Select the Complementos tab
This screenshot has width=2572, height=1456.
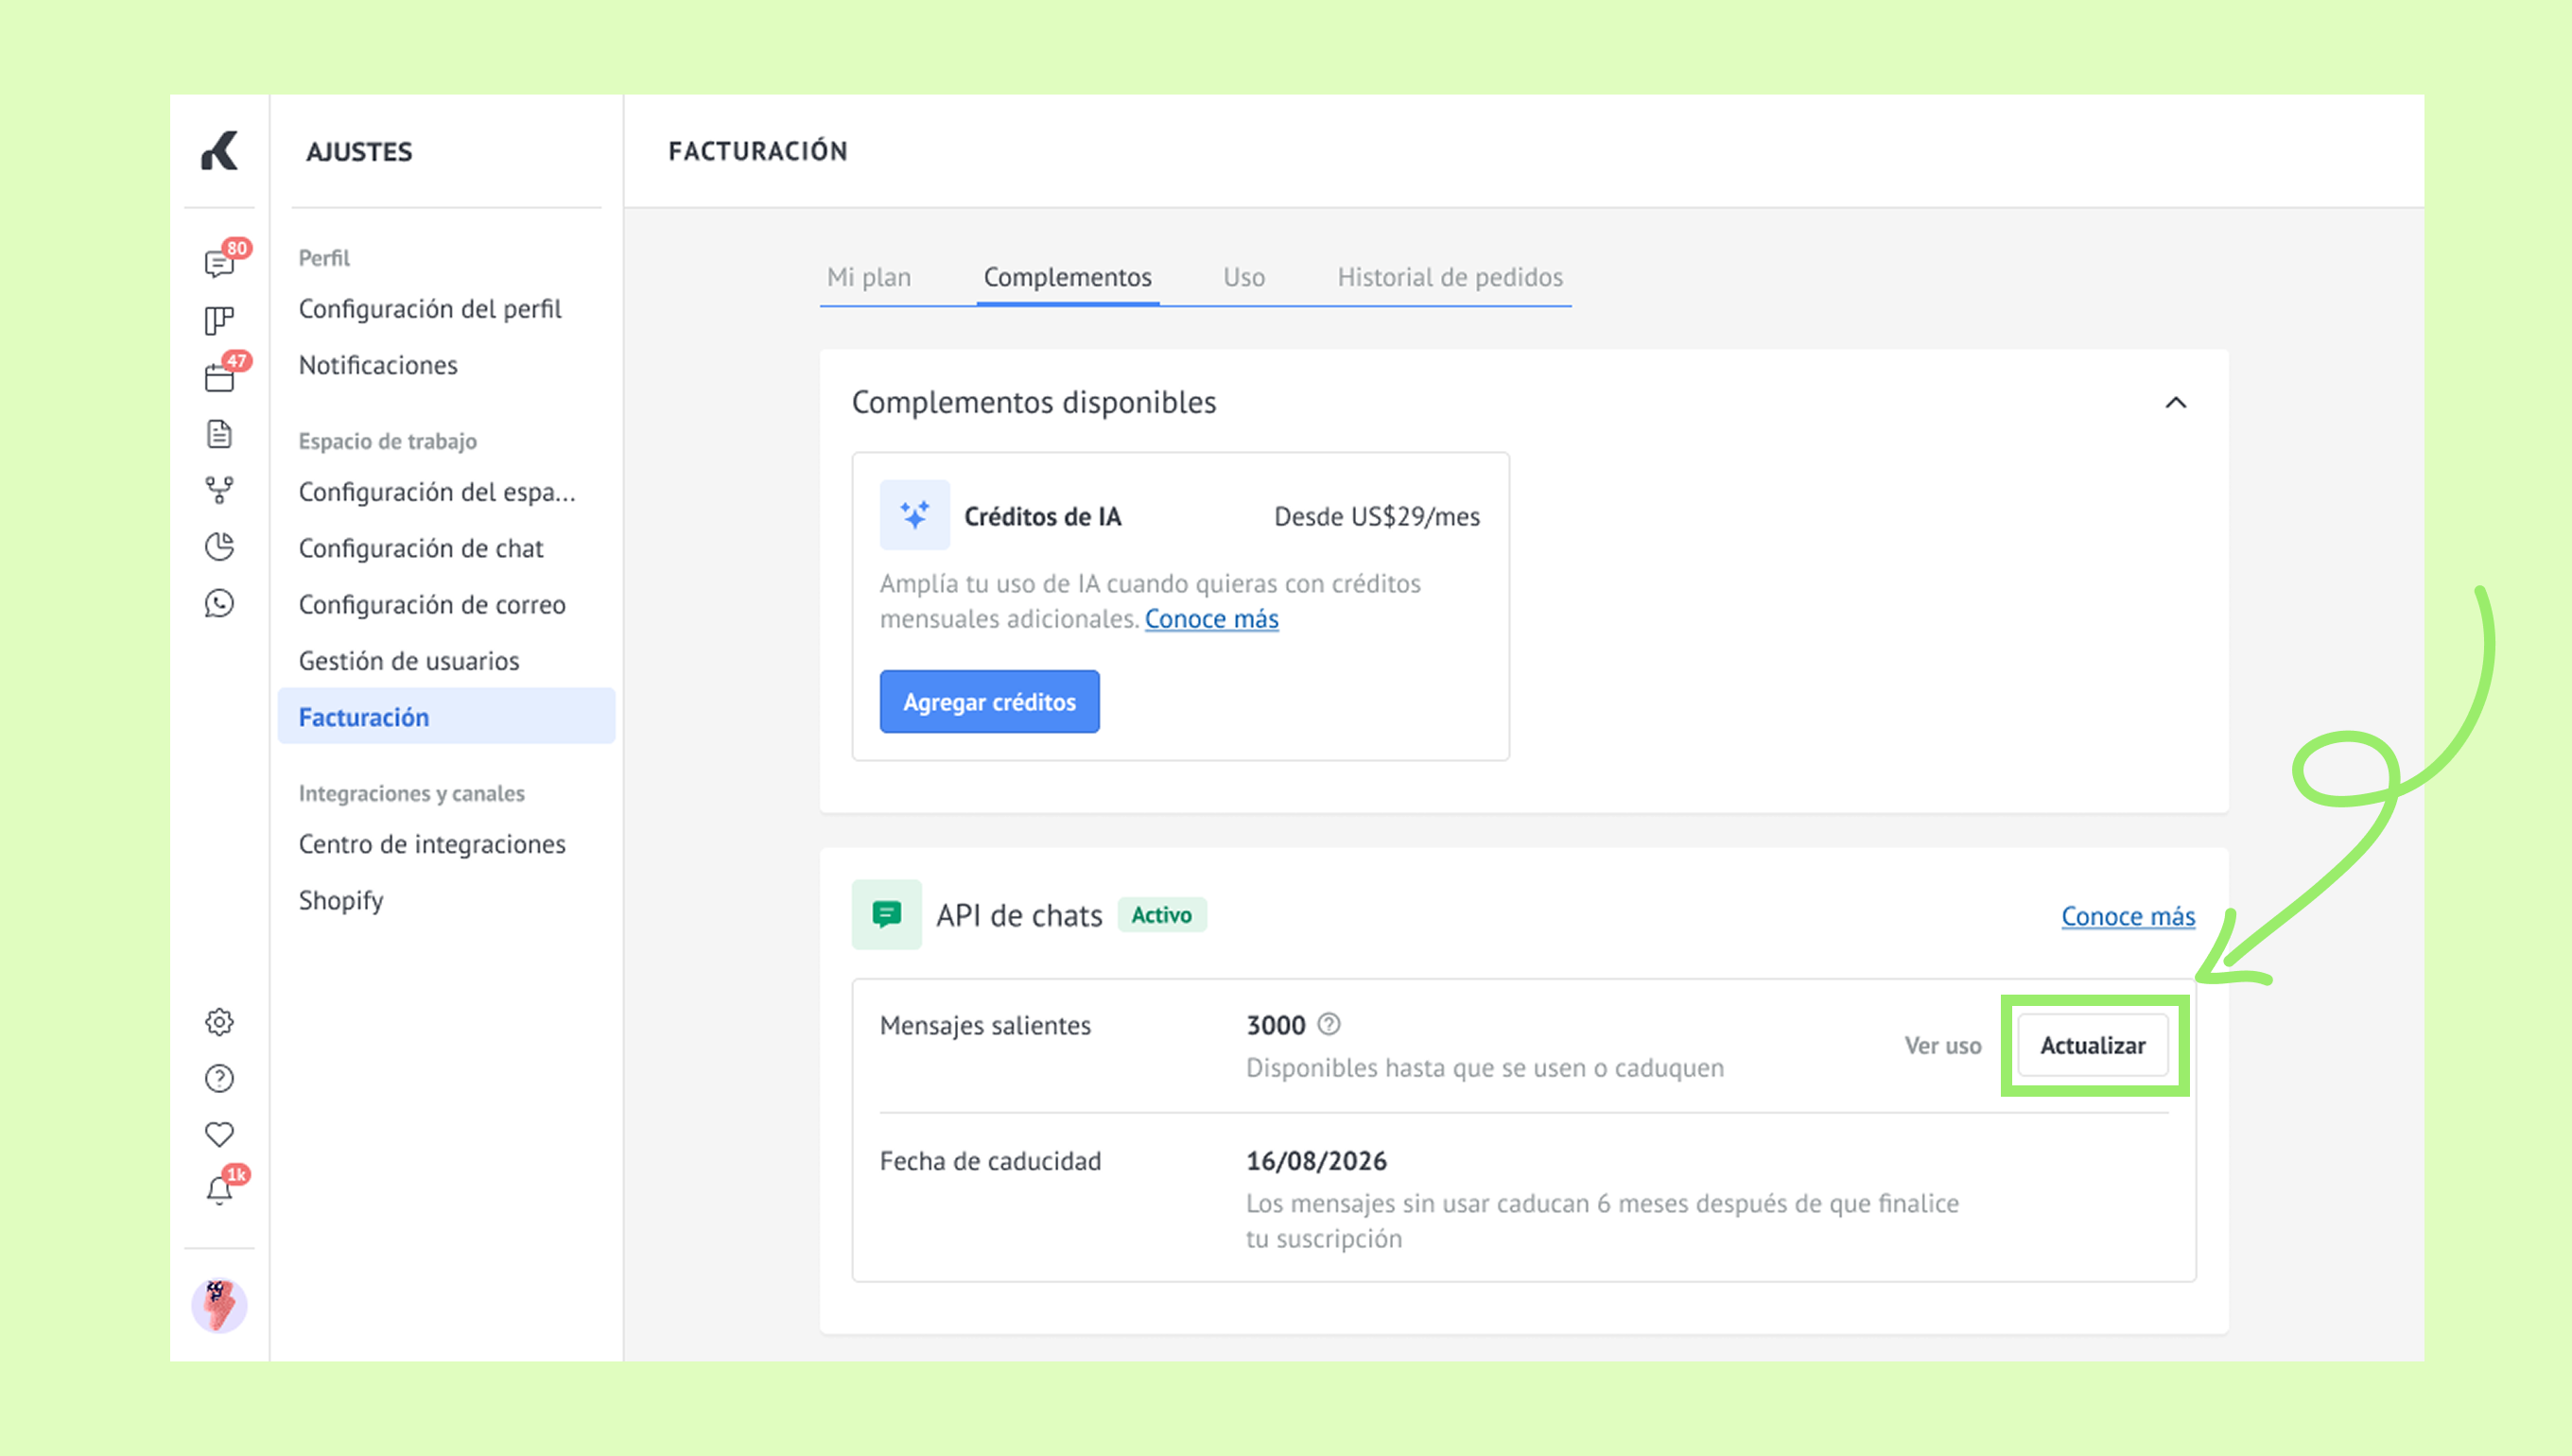(x=1068, y=277)
